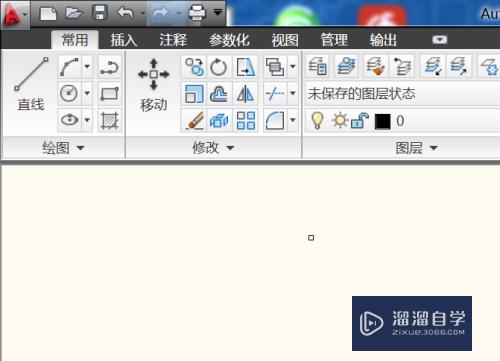Select the Scale tool
Screen dimensions: 500x361
click(194, 94)
